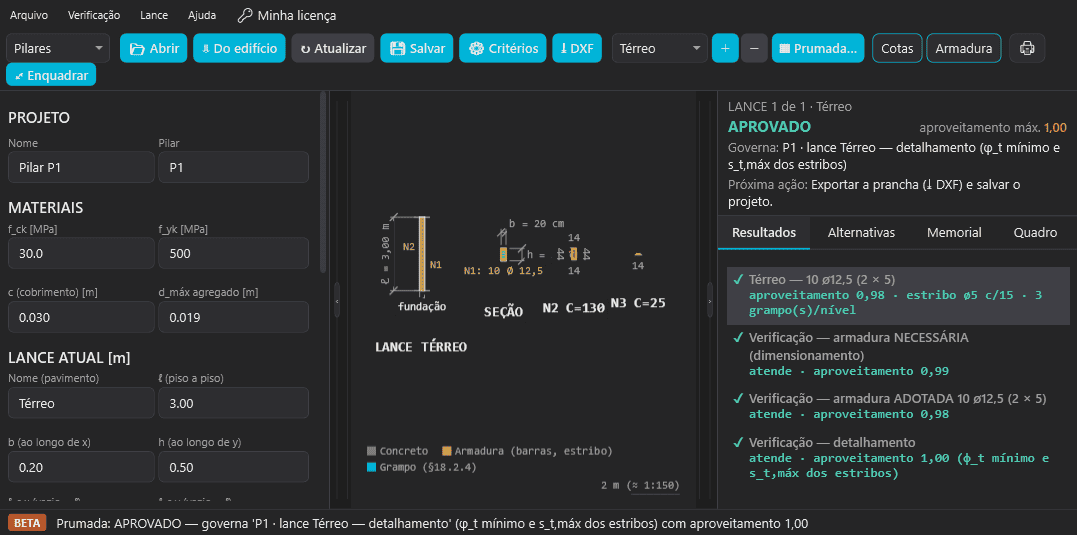Click Enquadrar fit-view button
The height and width of the screenshot is (535, 1077).
point(51,75)
